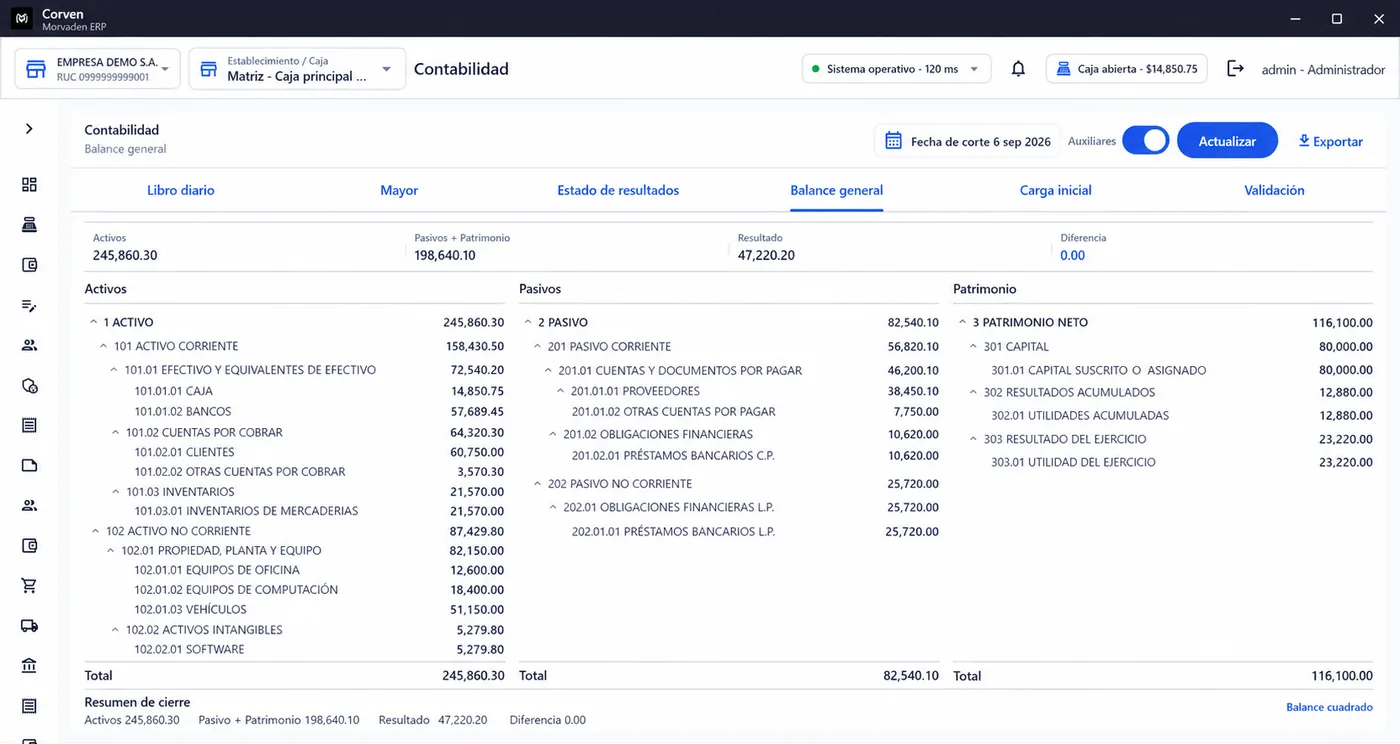Open the Sistema operativo status dropdown
This screenshot has width=1400, height=744.
(897, 69)
